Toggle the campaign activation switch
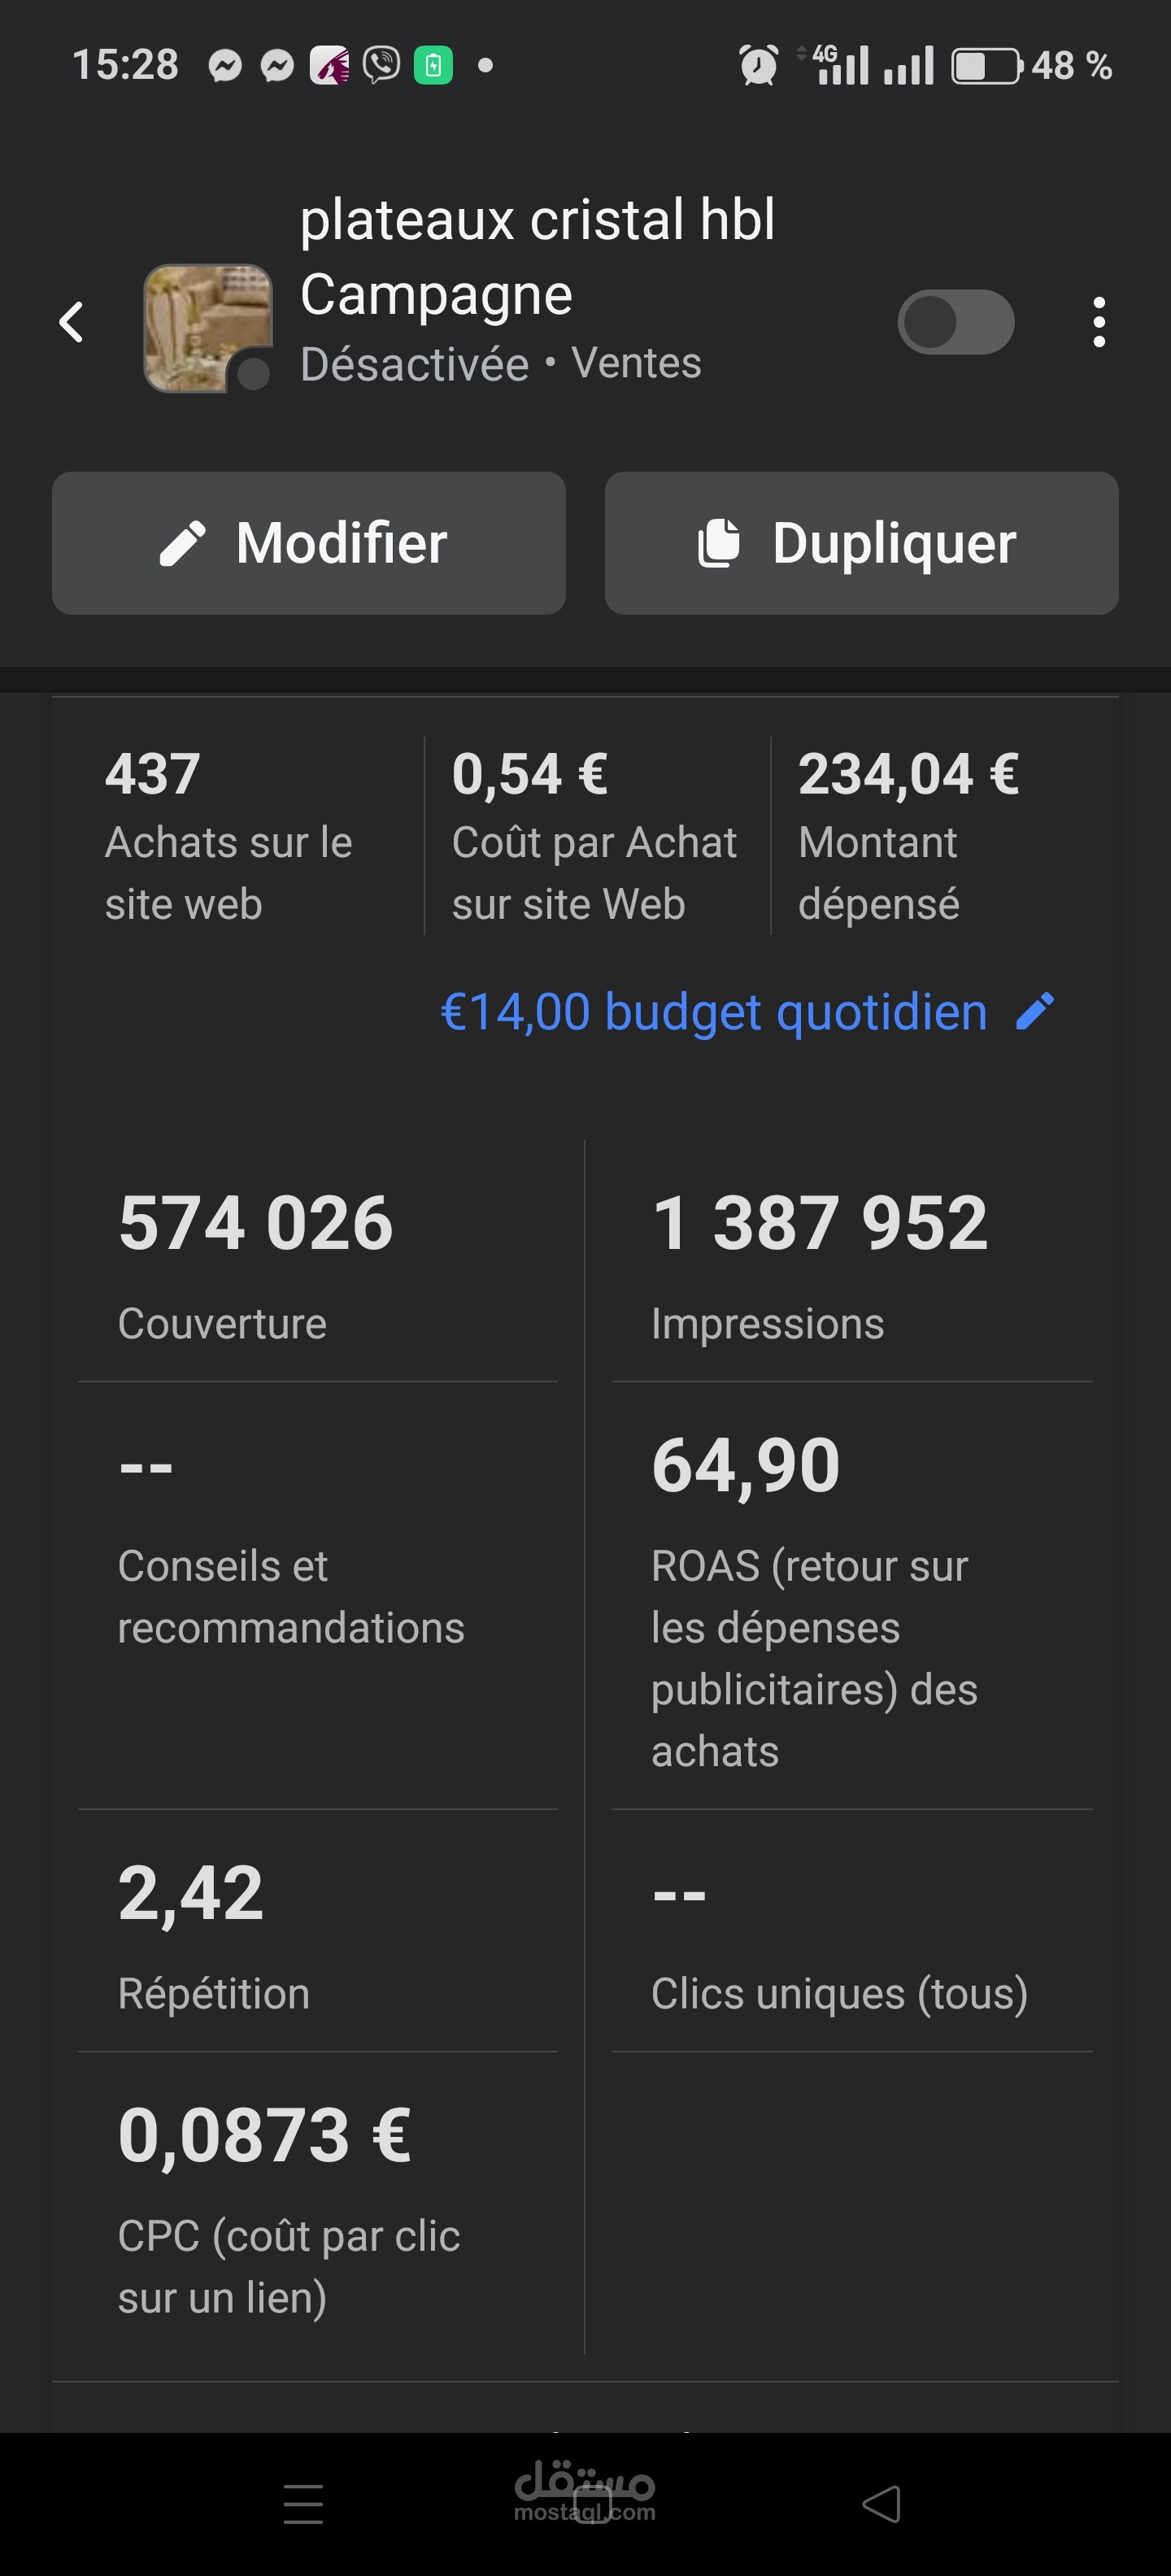The image size is (1171, 2576). coord(956,322)
